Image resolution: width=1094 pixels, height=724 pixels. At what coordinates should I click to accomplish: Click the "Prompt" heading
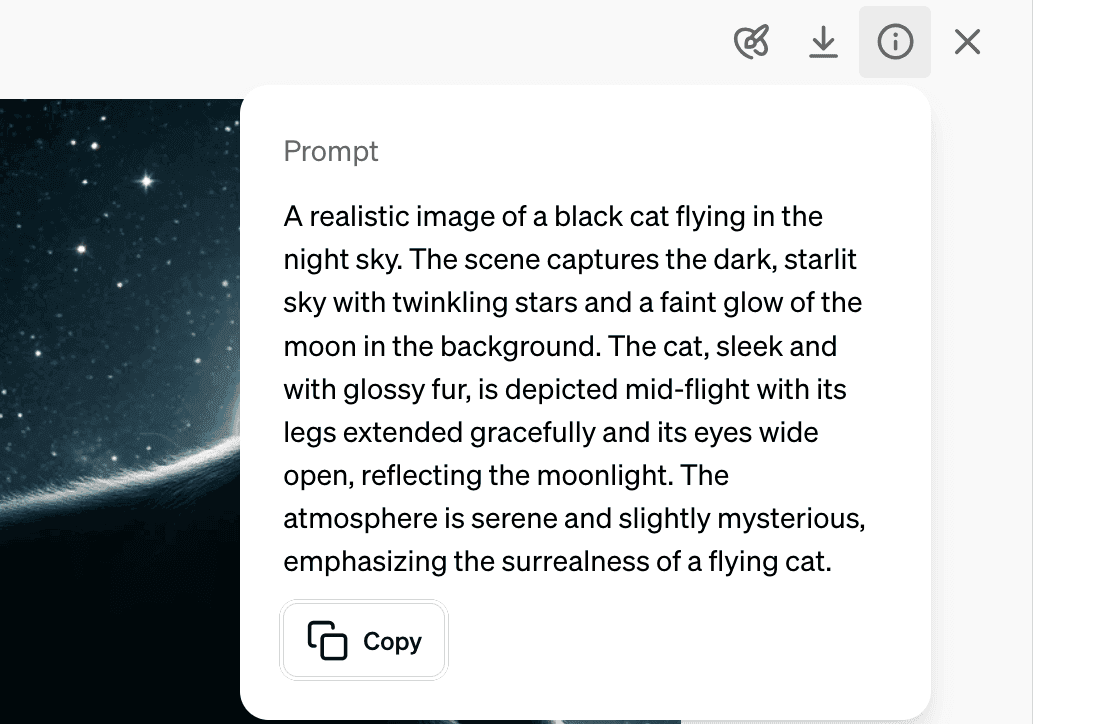click(331, 151)
